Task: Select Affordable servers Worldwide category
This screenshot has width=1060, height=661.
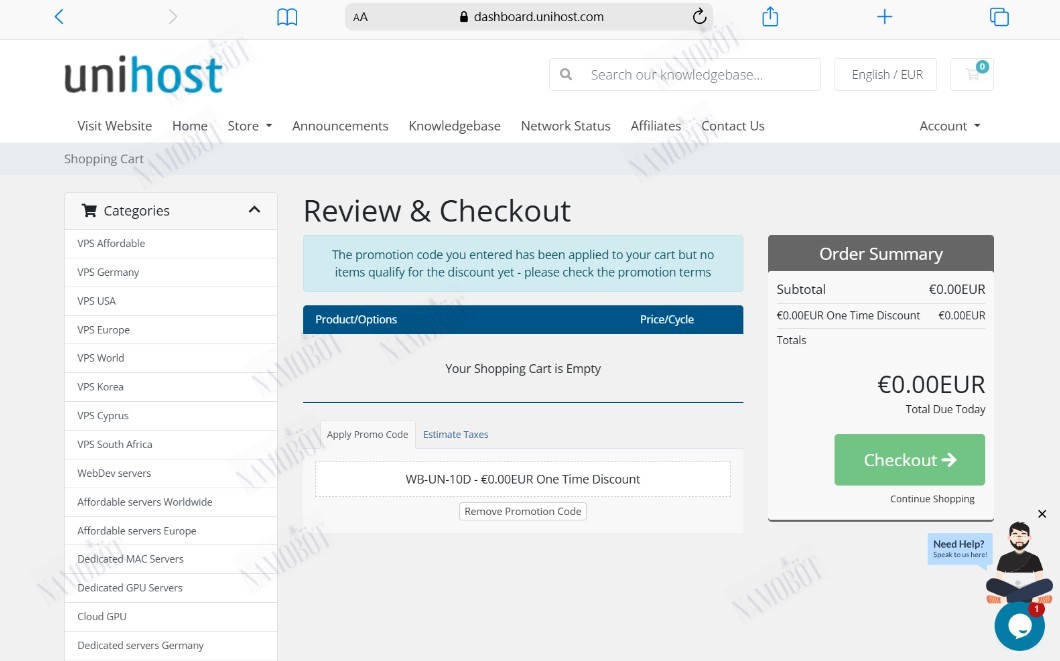Action: [171, 502]
